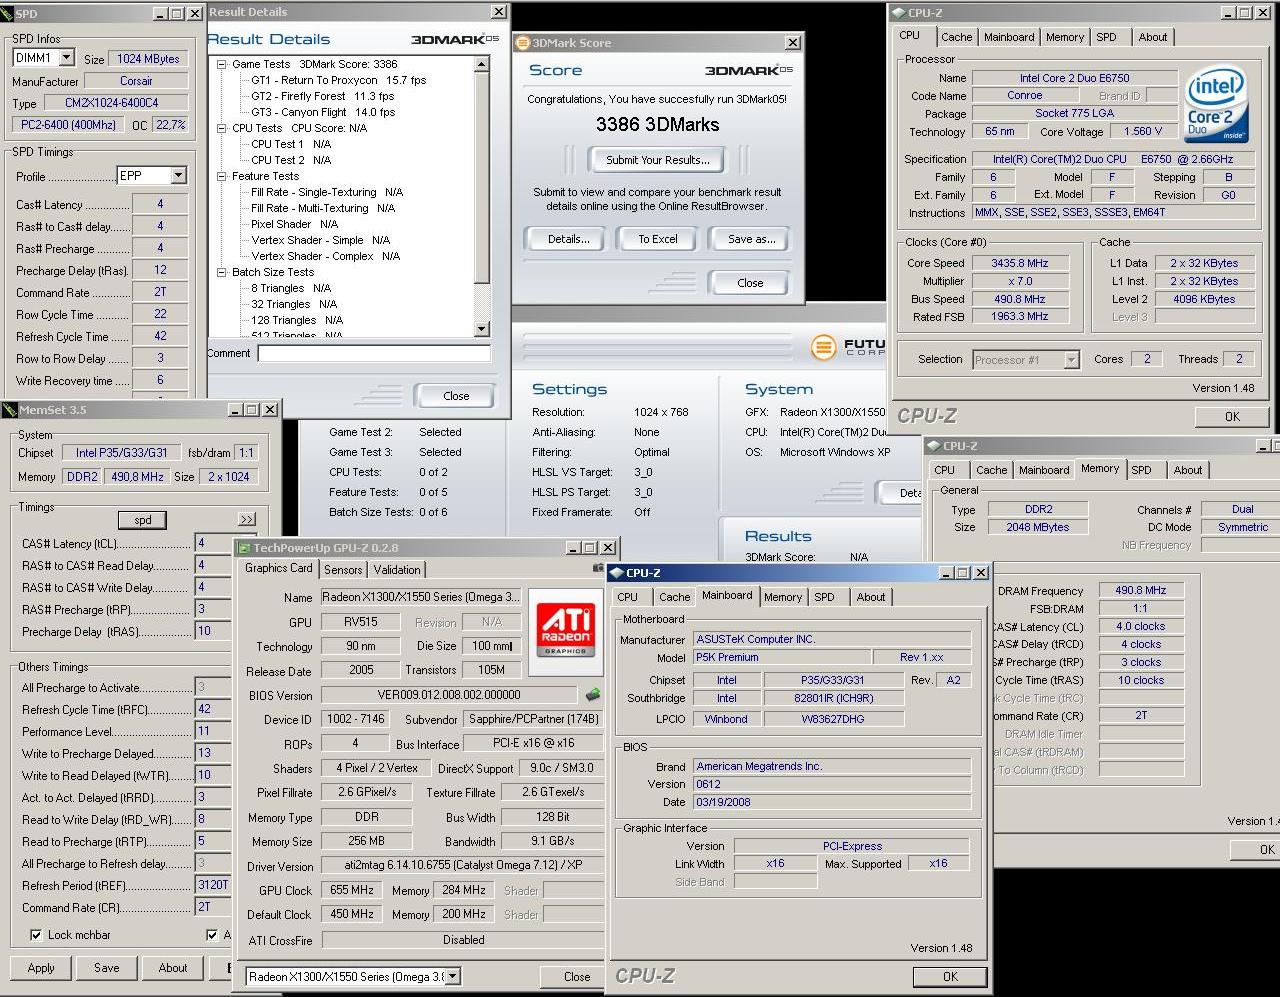Click the Result Details scrollbar down arrow

pyautogui.click(x=481, y=329)
